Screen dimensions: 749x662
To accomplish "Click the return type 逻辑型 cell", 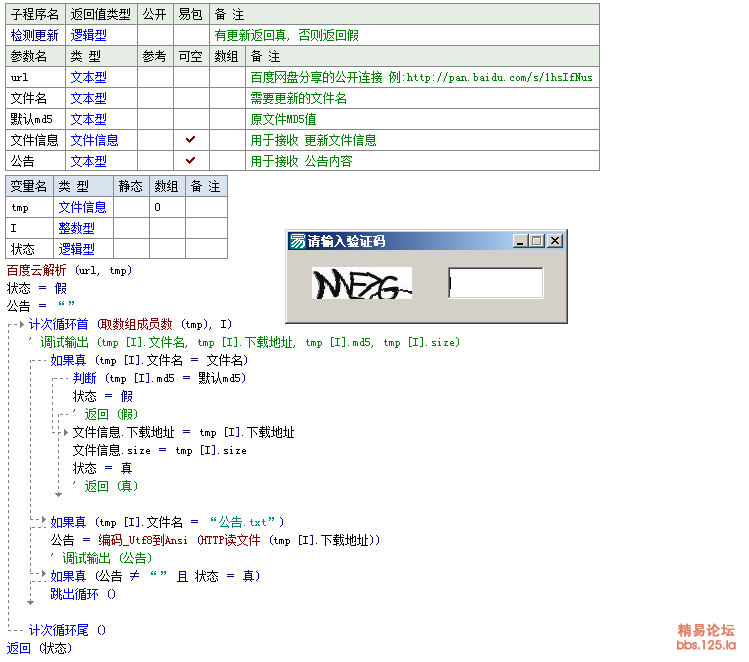I will coord(101,35).
